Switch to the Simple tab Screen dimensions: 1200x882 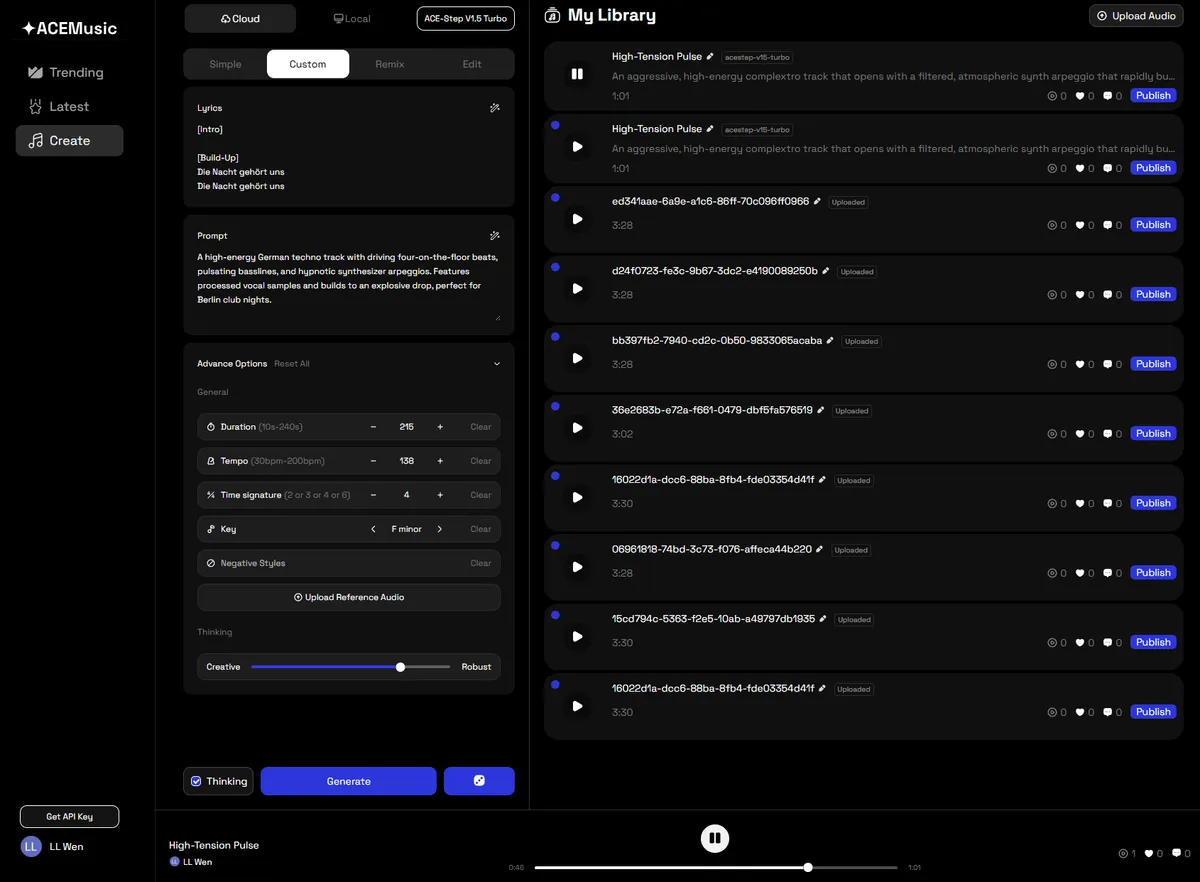tap(225, 64)
